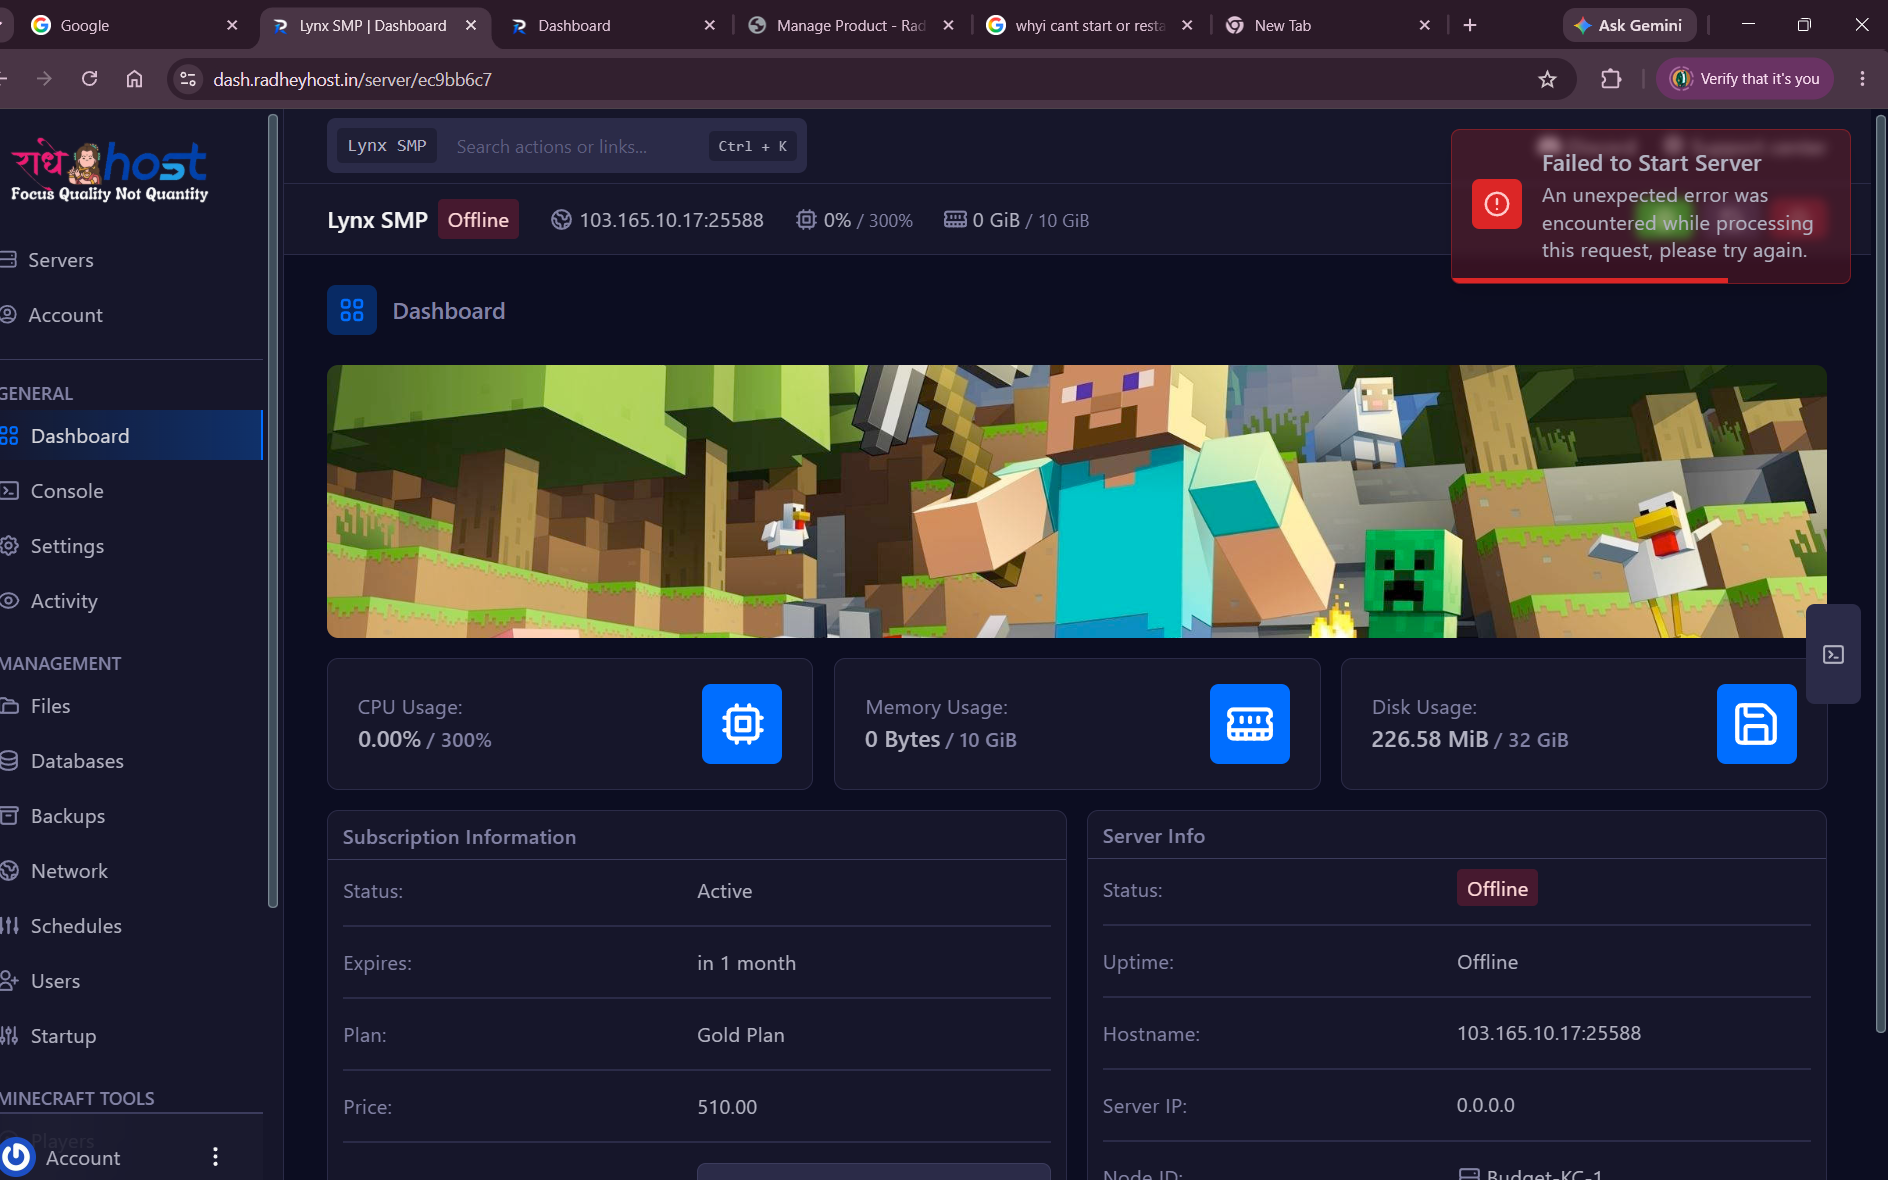Bookmark this page with the star icon
This screenshot has width=1888, height=1180.
(x=1548, y=79)
